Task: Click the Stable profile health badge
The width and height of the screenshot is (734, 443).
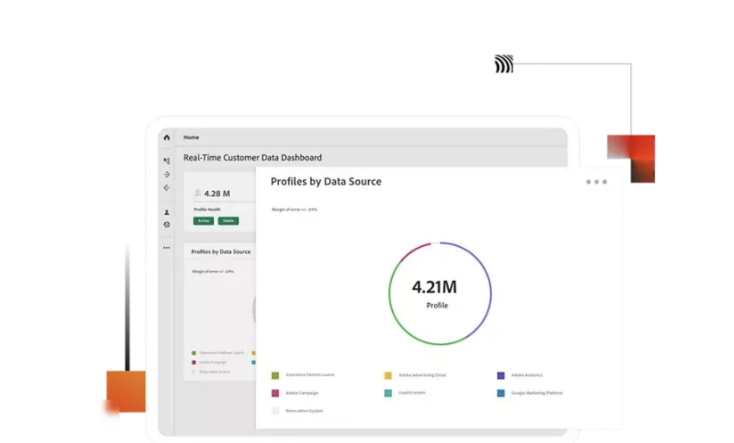Action: coord(228,220)
